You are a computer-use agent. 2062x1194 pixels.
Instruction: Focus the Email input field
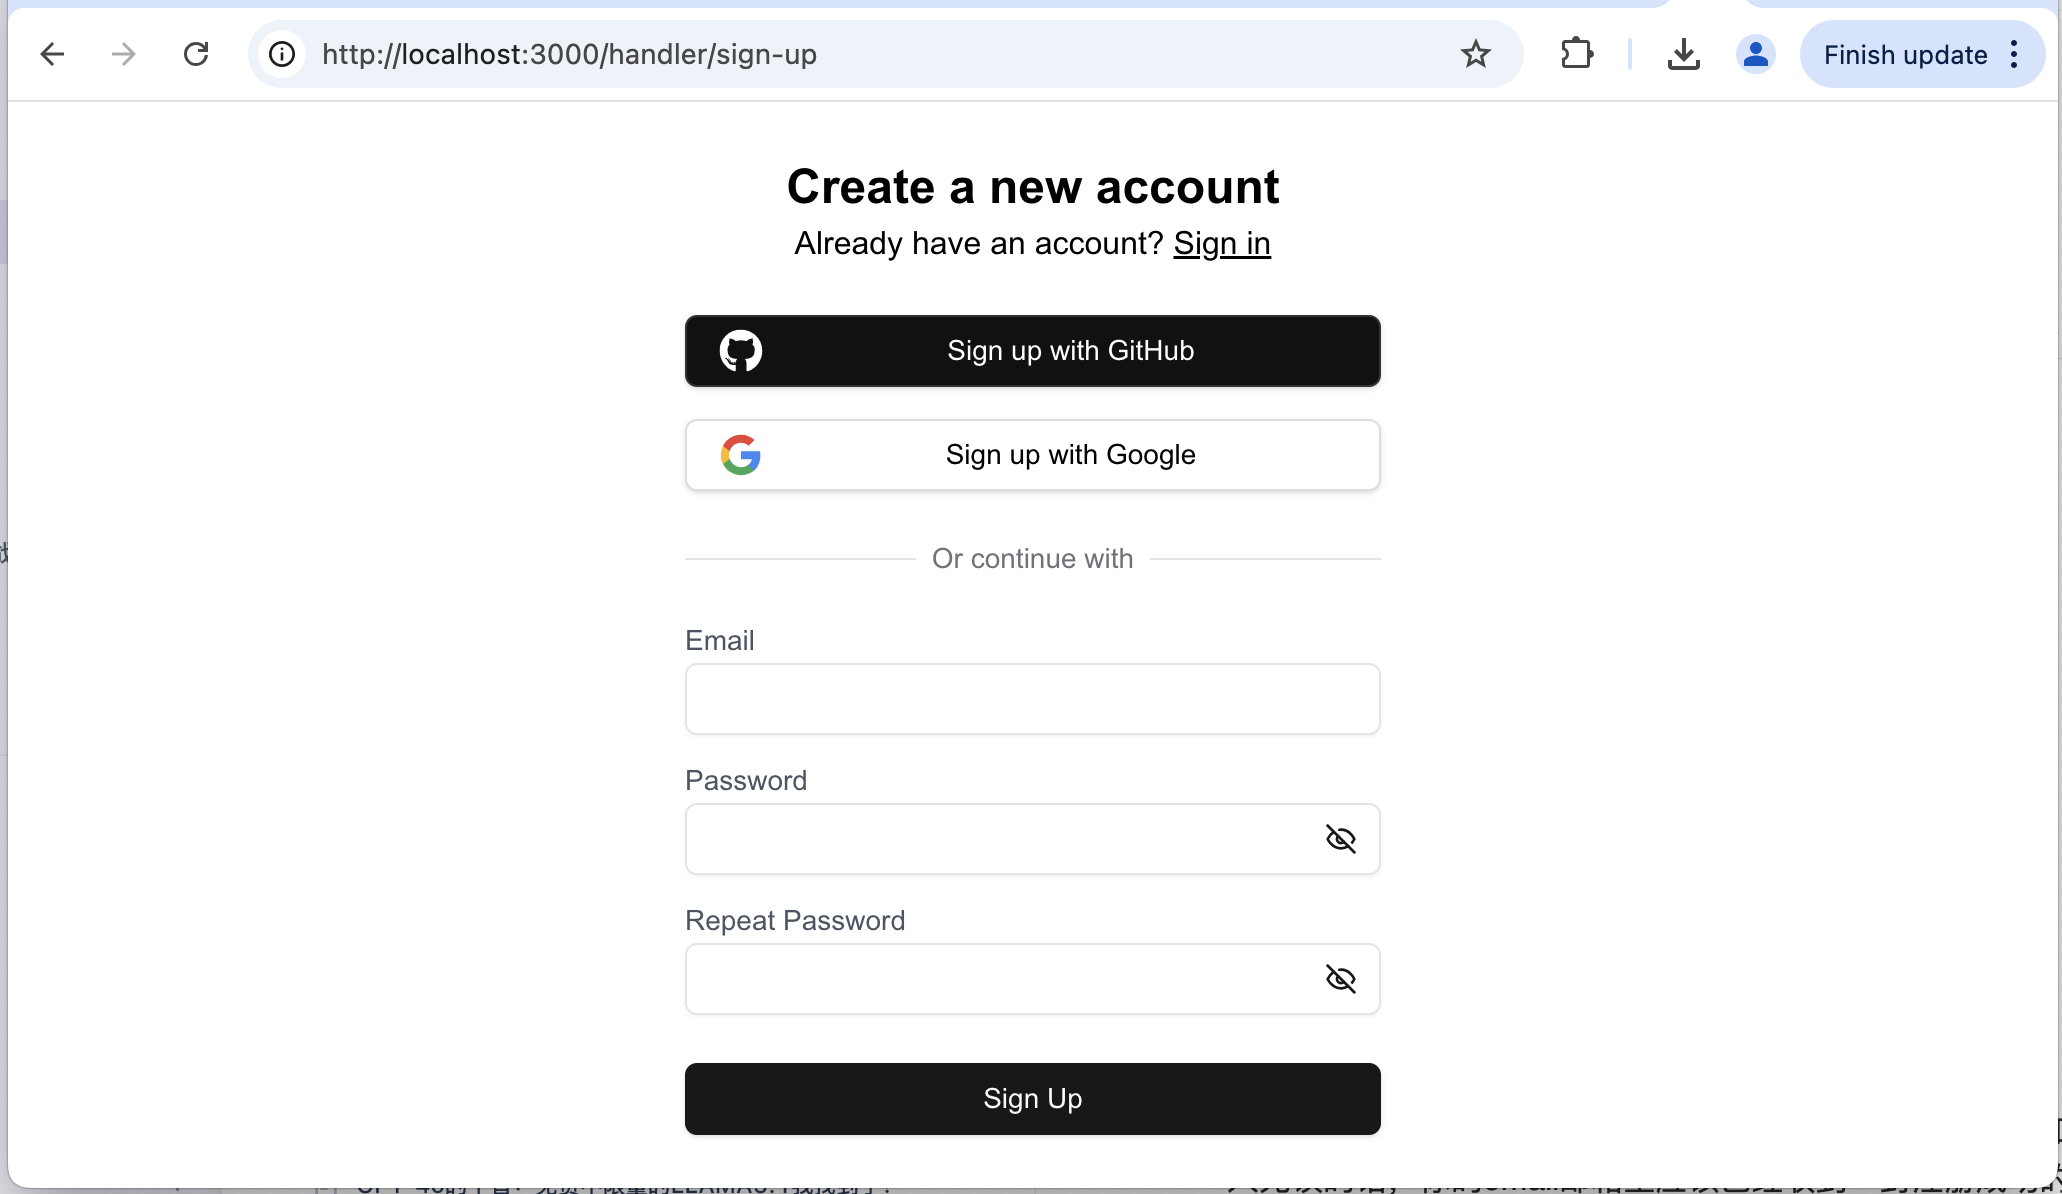coord(1032,699)
